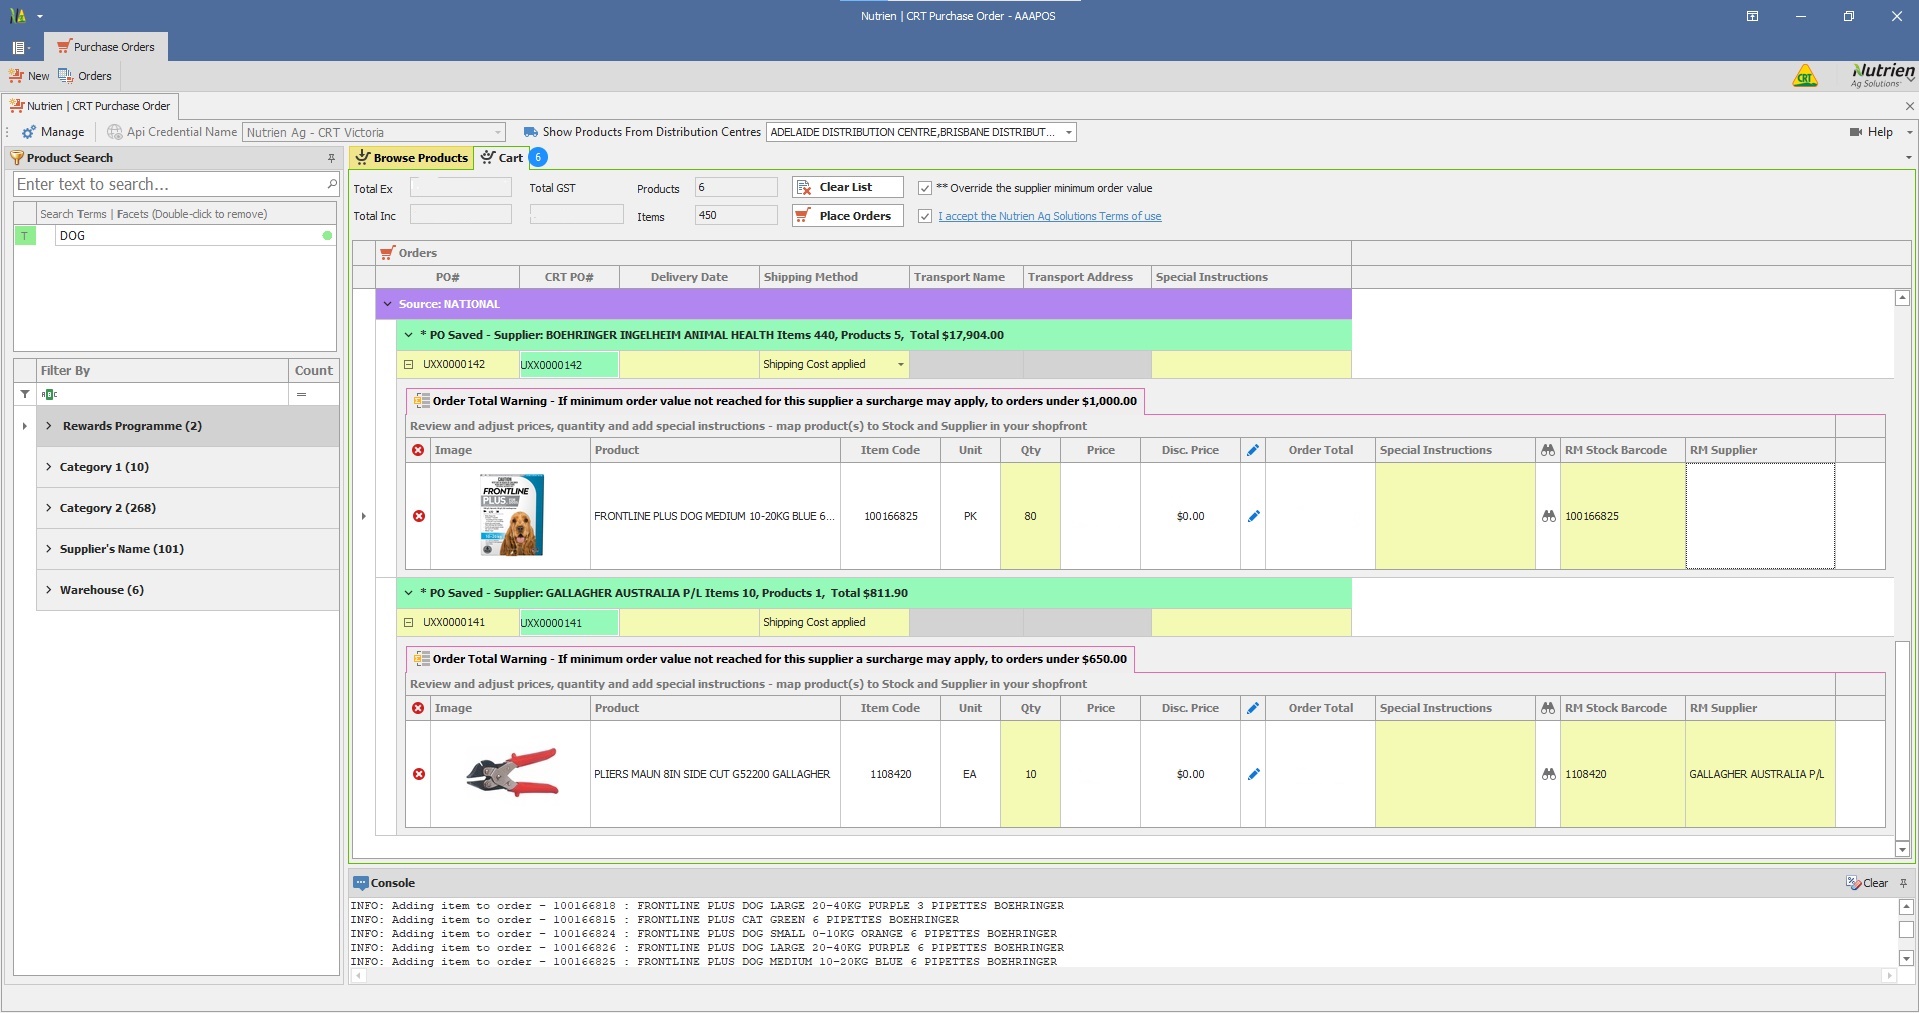Toggle override supplier minimum order value checkbox
Screen dimensions: 1919x1013
pos(925,188)
